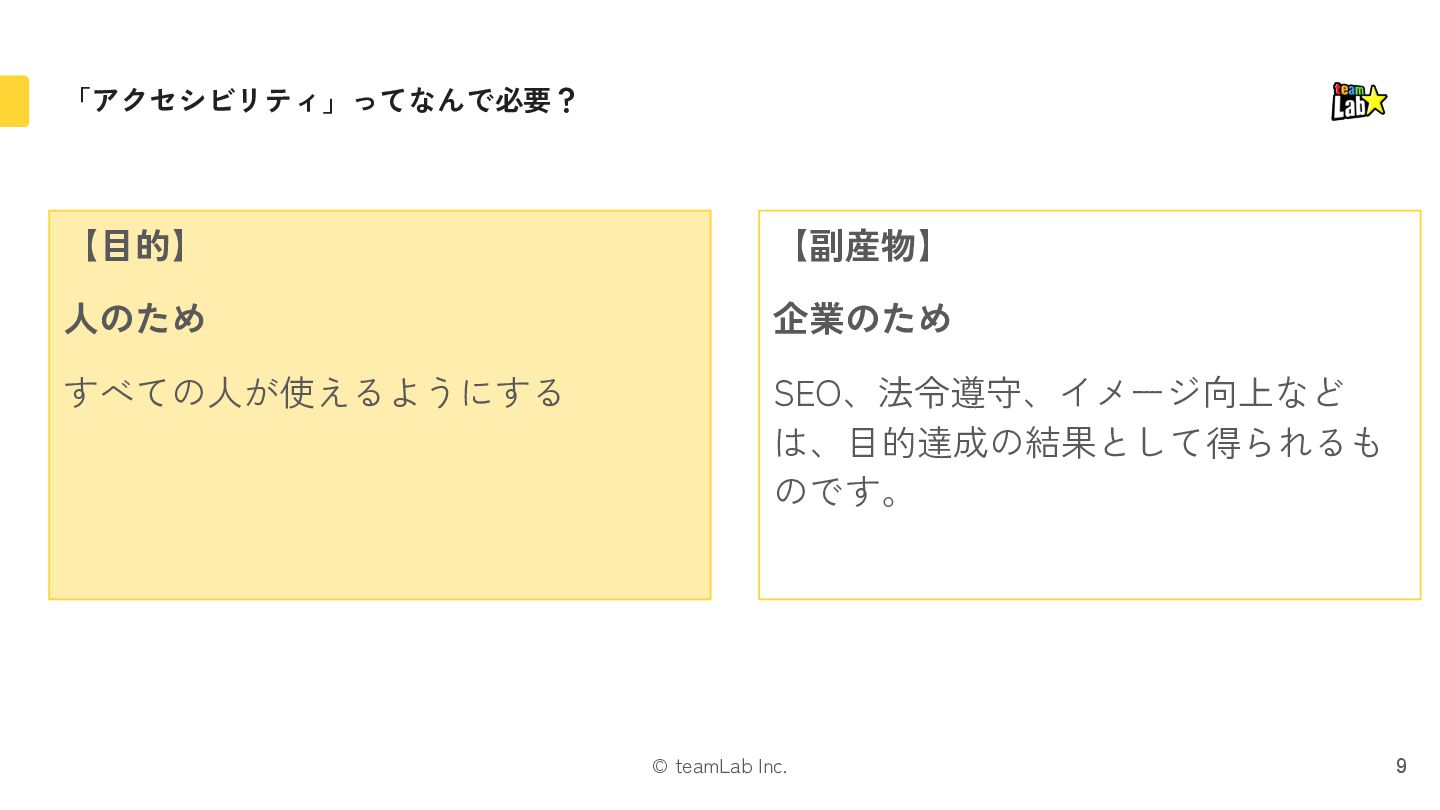Click the star shape in the logo

coord(1375,100)
